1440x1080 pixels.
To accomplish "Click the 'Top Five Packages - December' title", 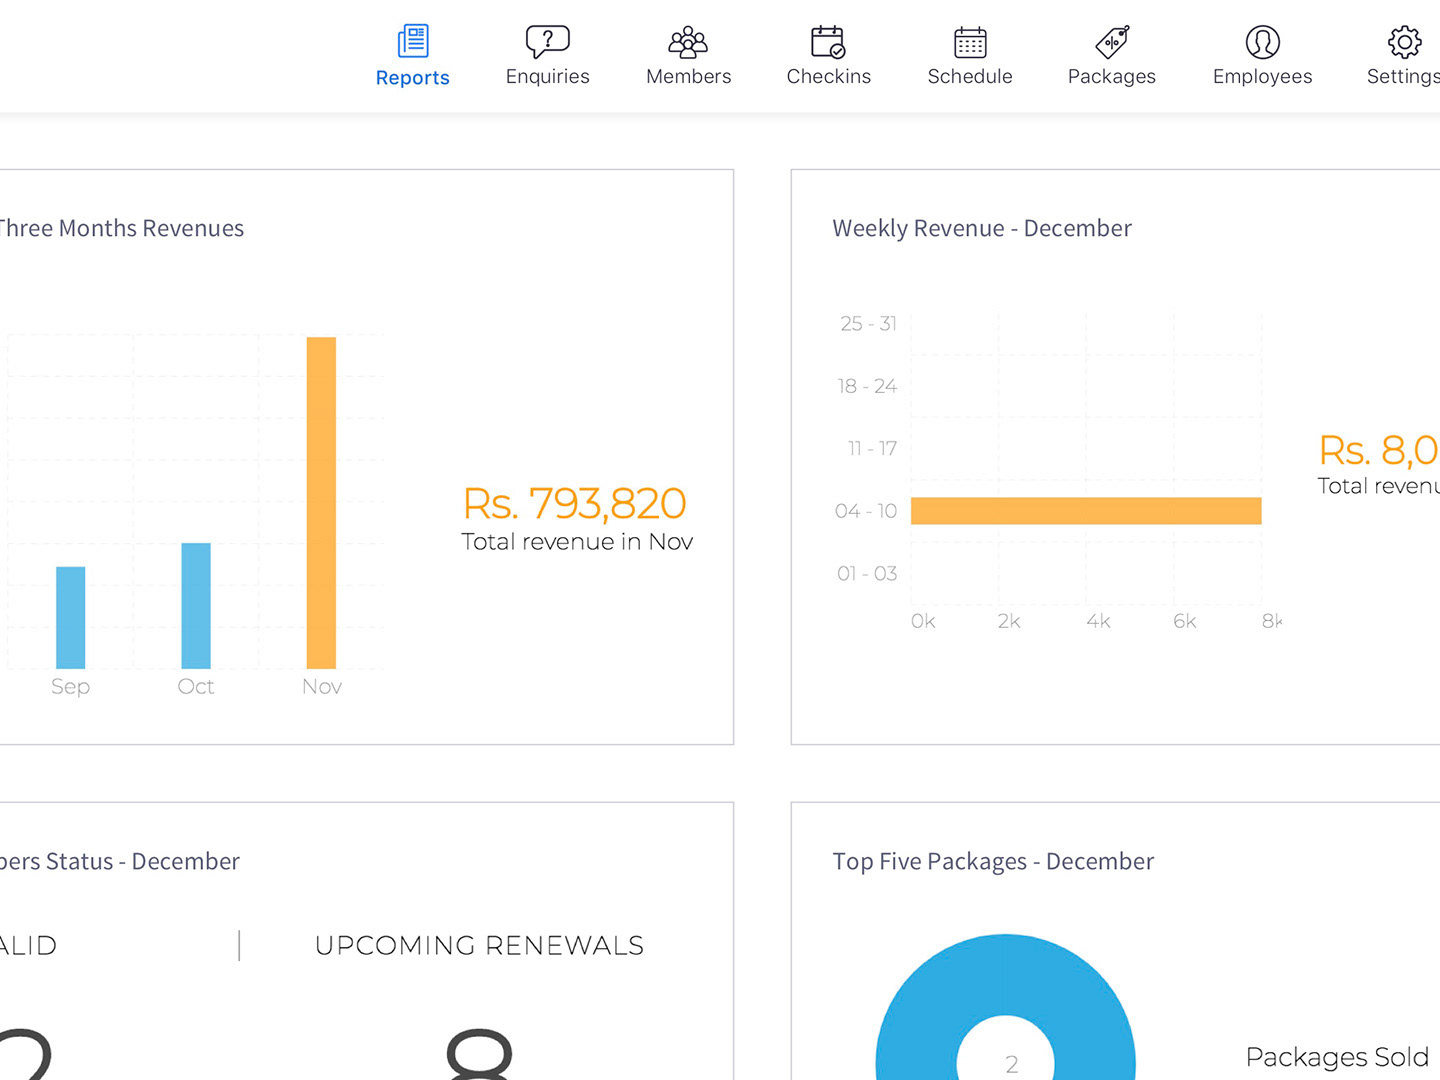I will (993, 861).
